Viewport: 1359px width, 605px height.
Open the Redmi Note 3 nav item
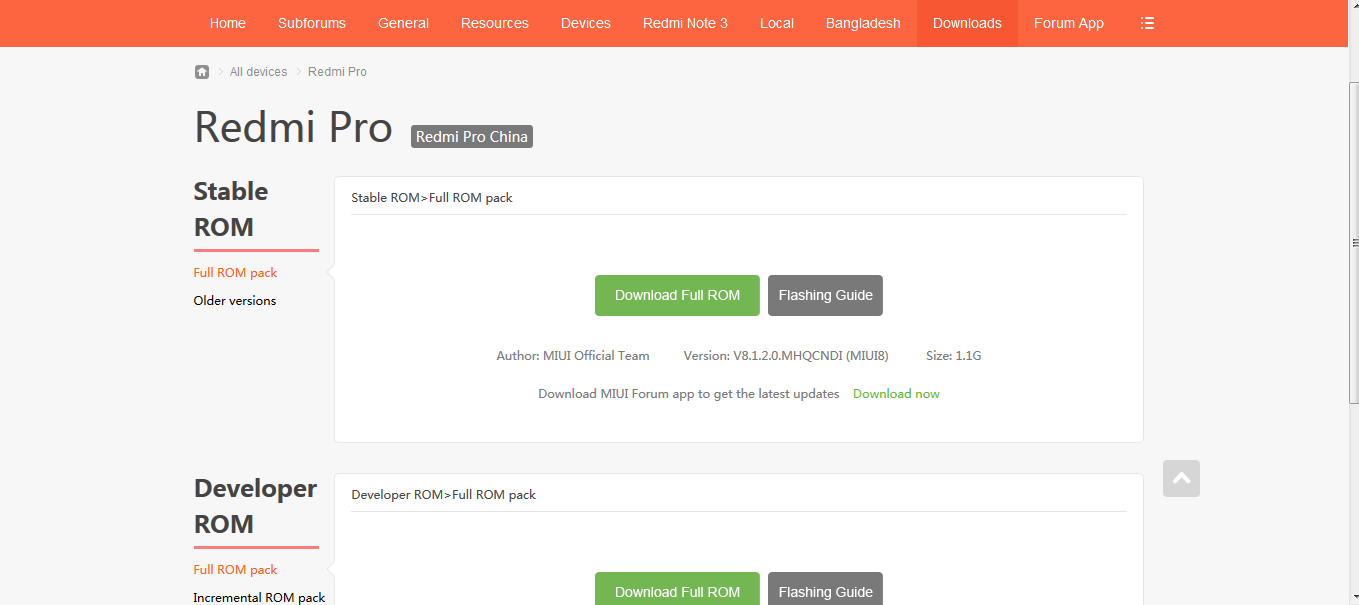click(685, 23)
